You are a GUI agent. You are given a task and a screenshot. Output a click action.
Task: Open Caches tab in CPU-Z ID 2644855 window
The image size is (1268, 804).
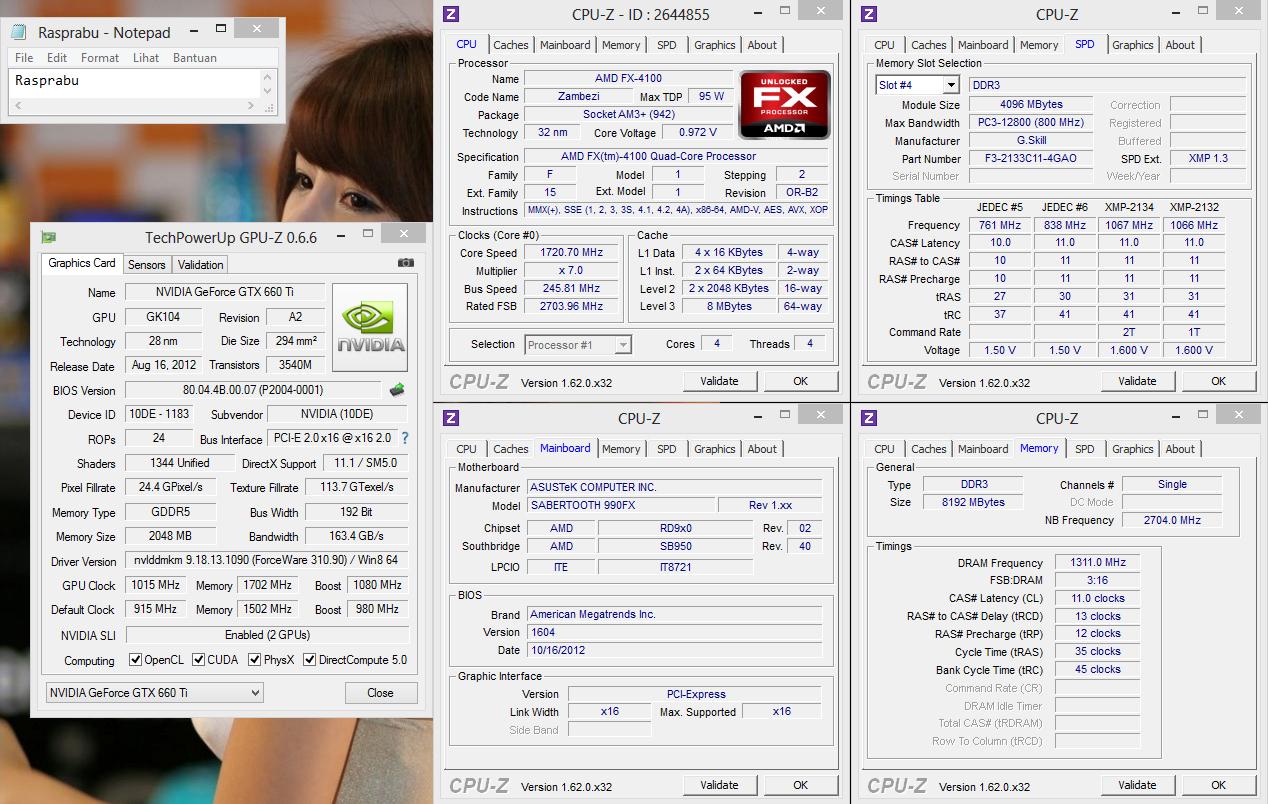(510, 45)
